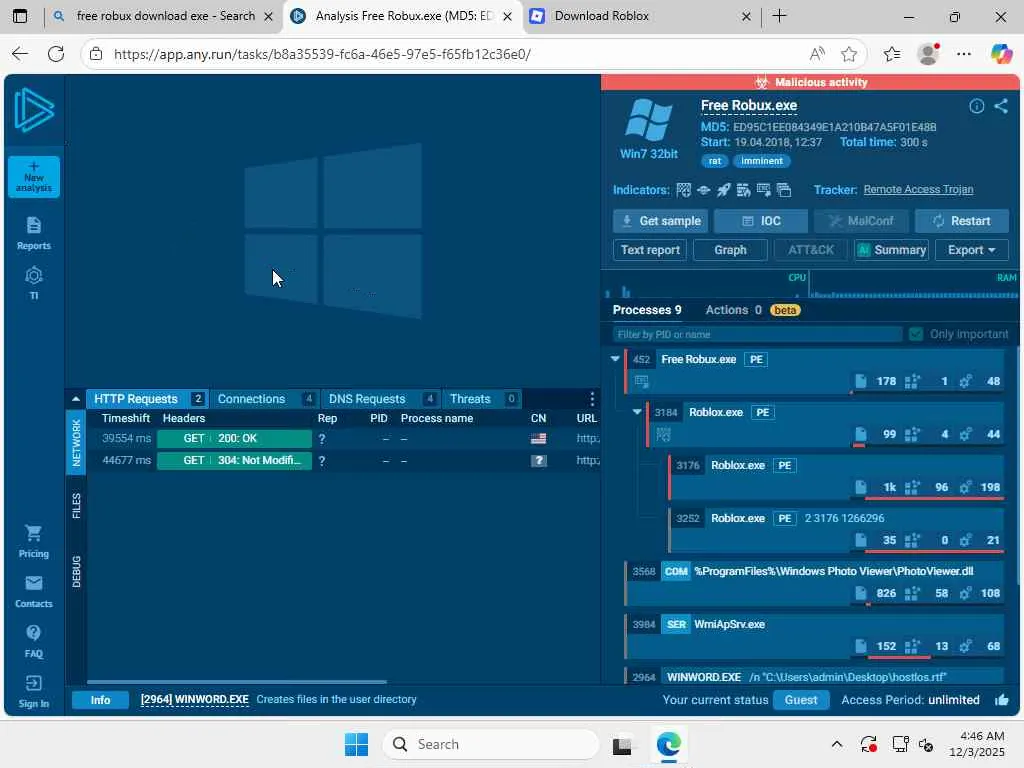Click the browser address bar URL
Viewport: 1024px width, 768px height.
(x=322, y=54)
